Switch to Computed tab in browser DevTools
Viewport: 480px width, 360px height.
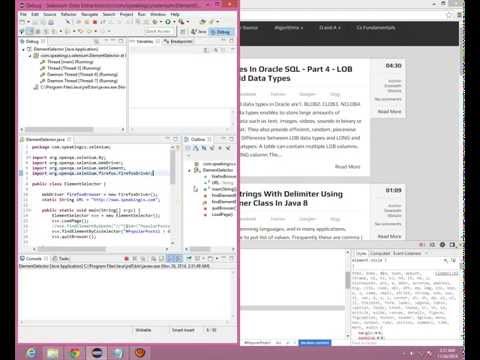pyautogui.click(x=380, y=253)
